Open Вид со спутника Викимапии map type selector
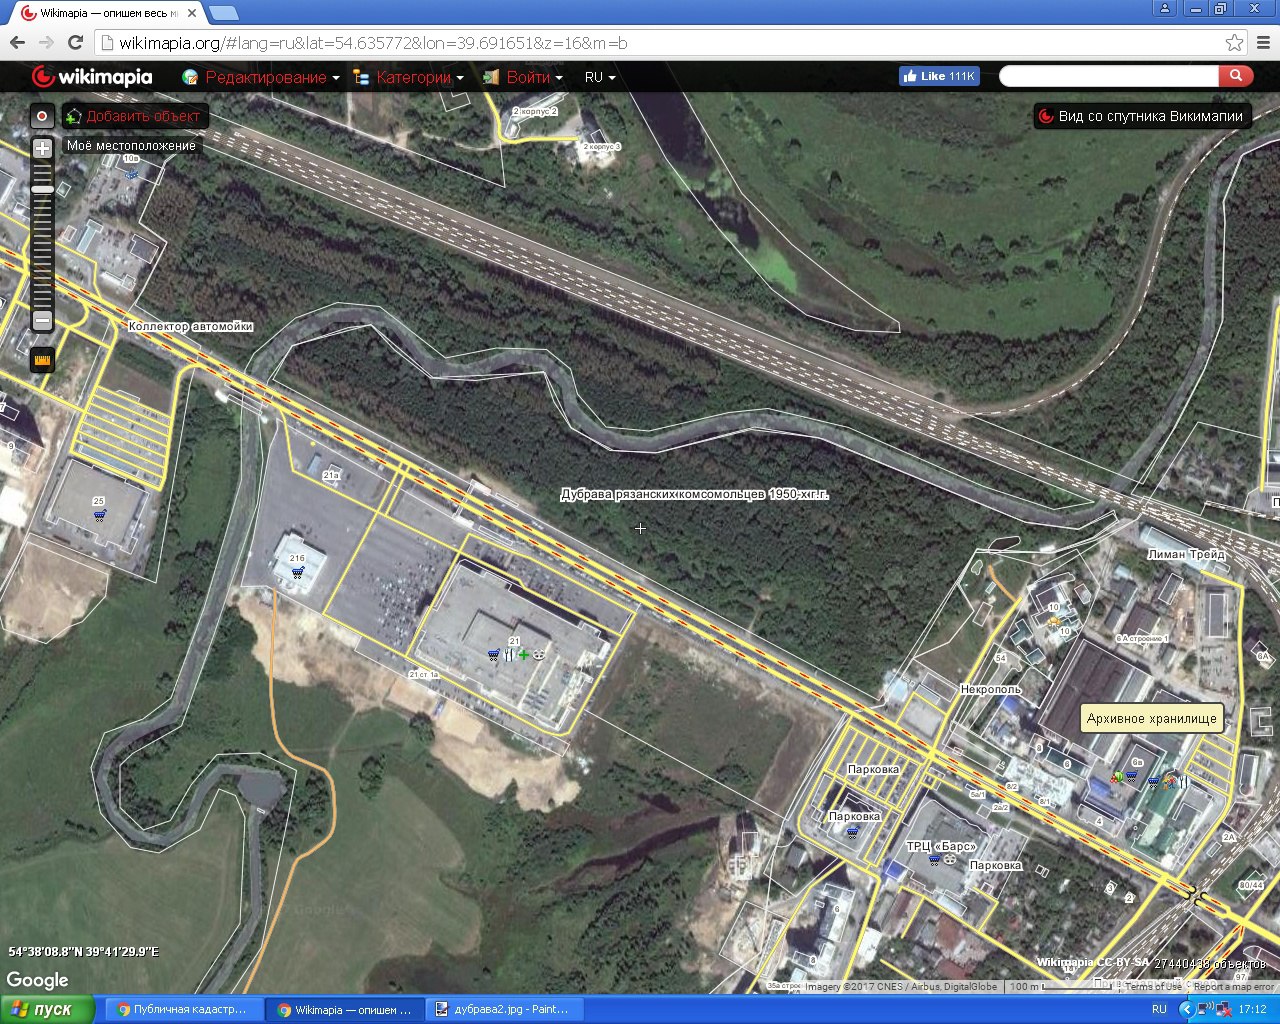This screenshot has width=1280, height=1024. click(x=1143, y=116)
